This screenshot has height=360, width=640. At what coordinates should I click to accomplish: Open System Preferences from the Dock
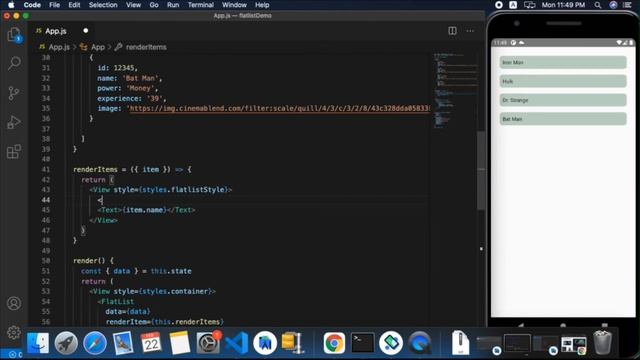pyautogui.click(x=208, y=343)
